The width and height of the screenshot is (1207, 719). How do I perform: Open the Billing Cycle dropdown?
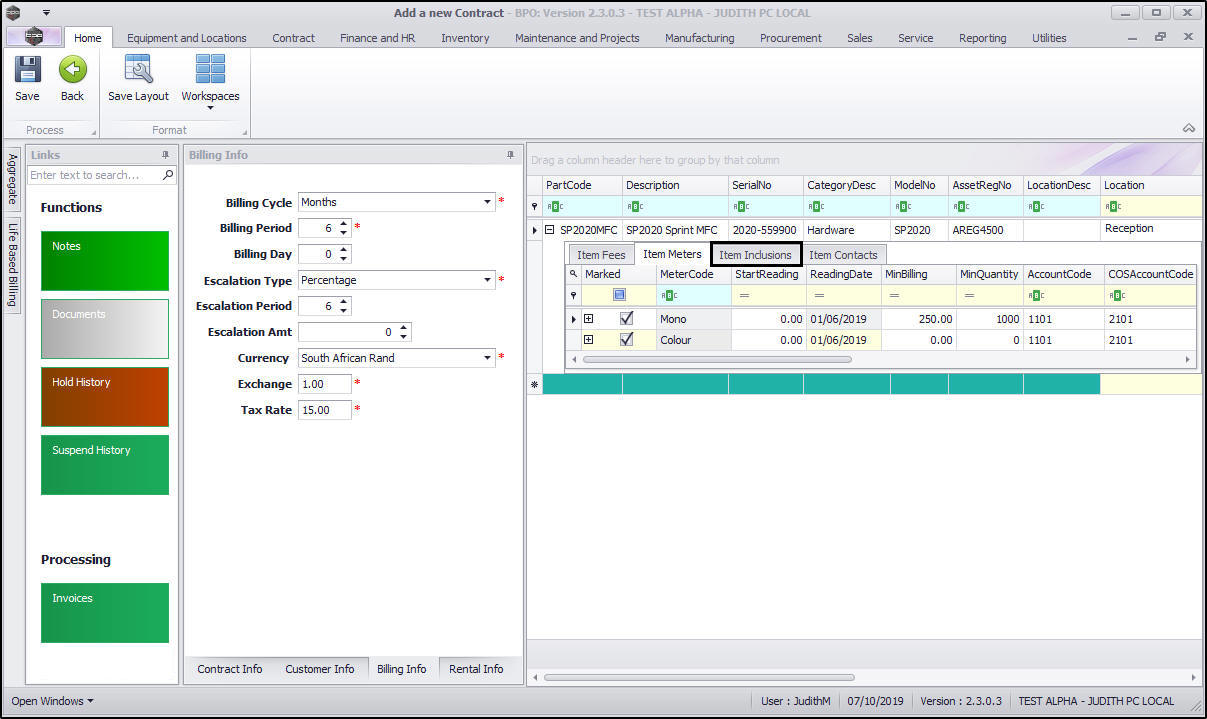click(x=487, y=202)
